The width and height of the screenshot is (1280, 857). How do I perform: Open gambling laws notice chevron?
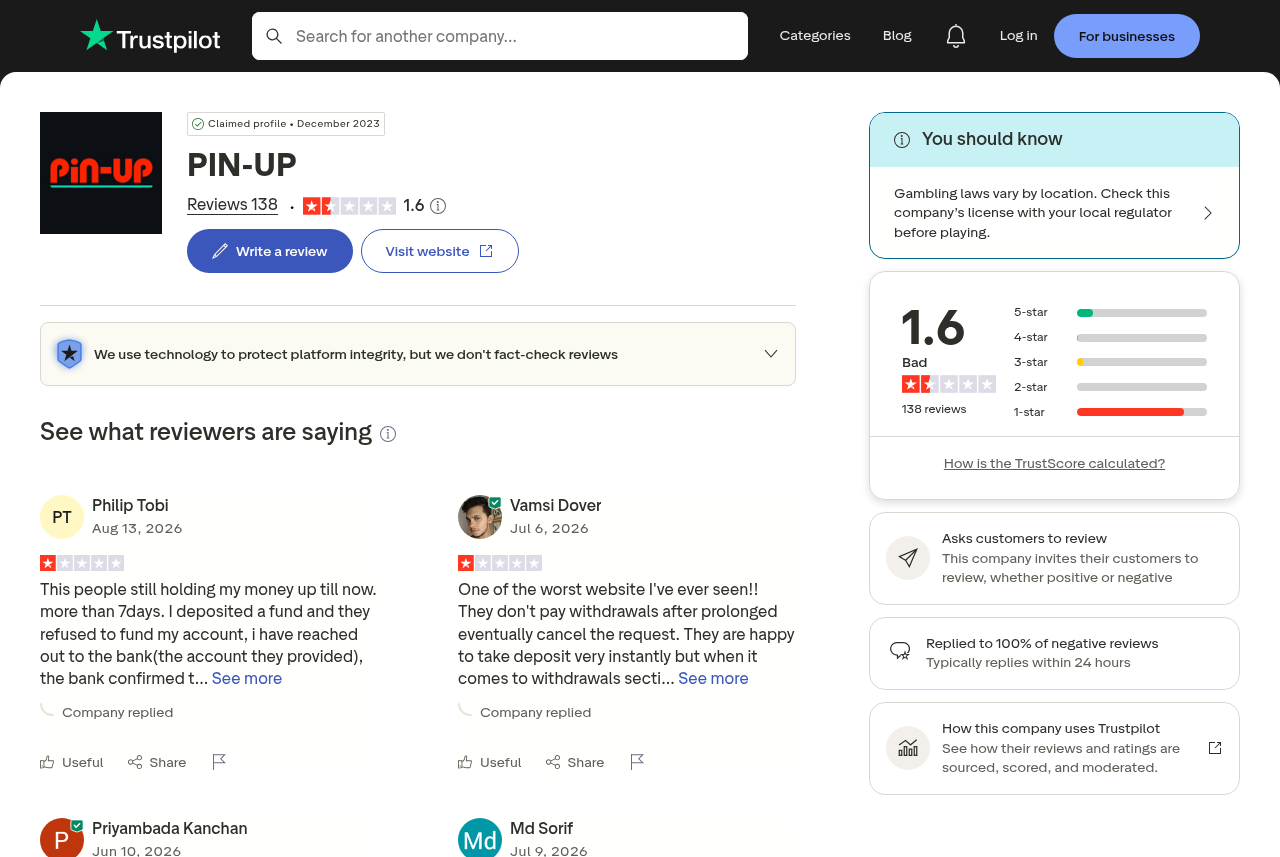[x=1208, y=213]
